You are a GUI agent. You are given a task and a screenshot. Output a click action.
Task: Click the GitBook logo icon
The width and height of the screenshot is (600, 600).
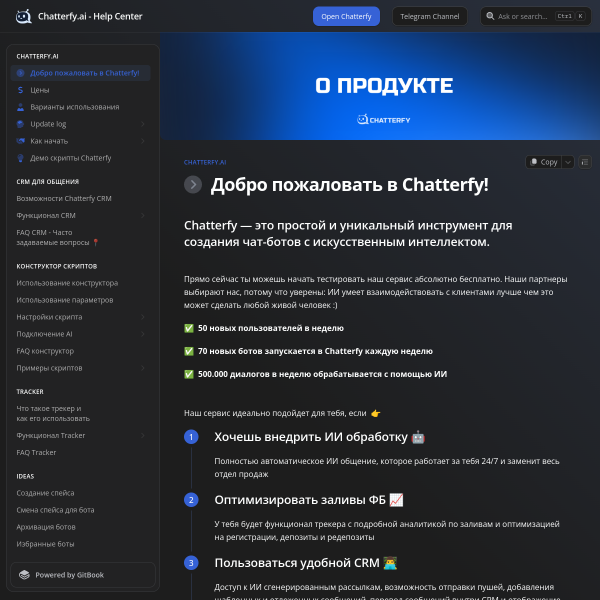(x=24, y=575)
